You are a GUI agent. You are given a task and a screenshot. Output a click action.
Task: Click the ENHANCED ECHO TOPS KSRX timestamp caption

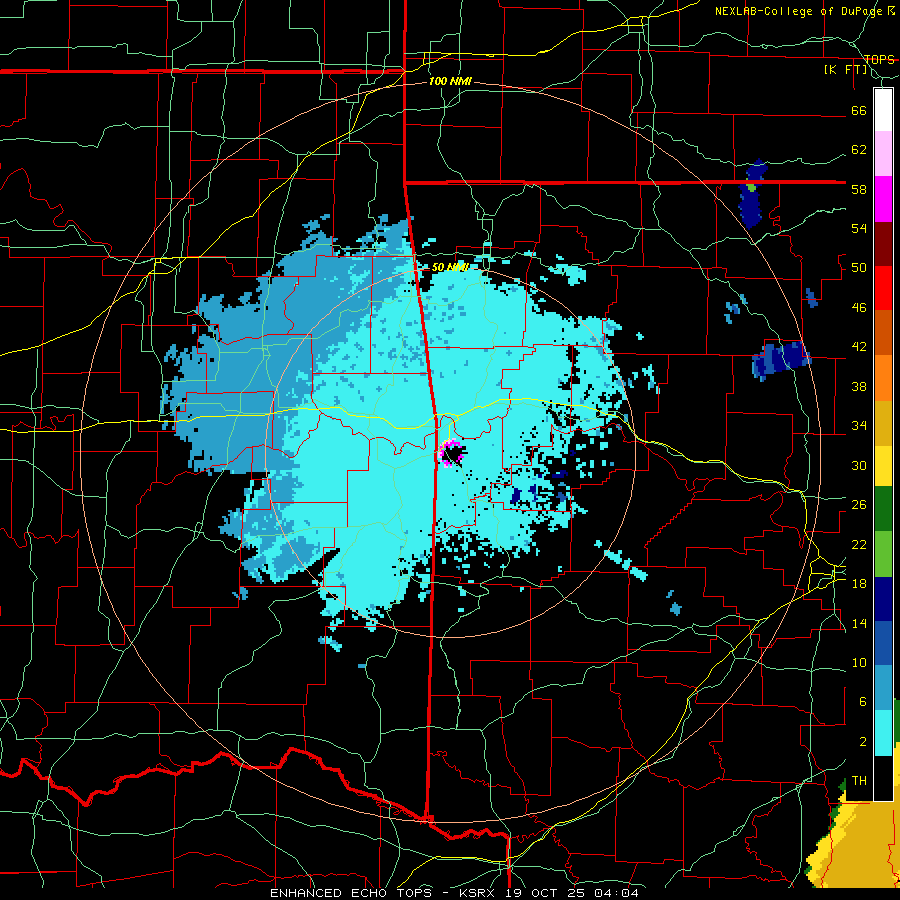[454, 893]
